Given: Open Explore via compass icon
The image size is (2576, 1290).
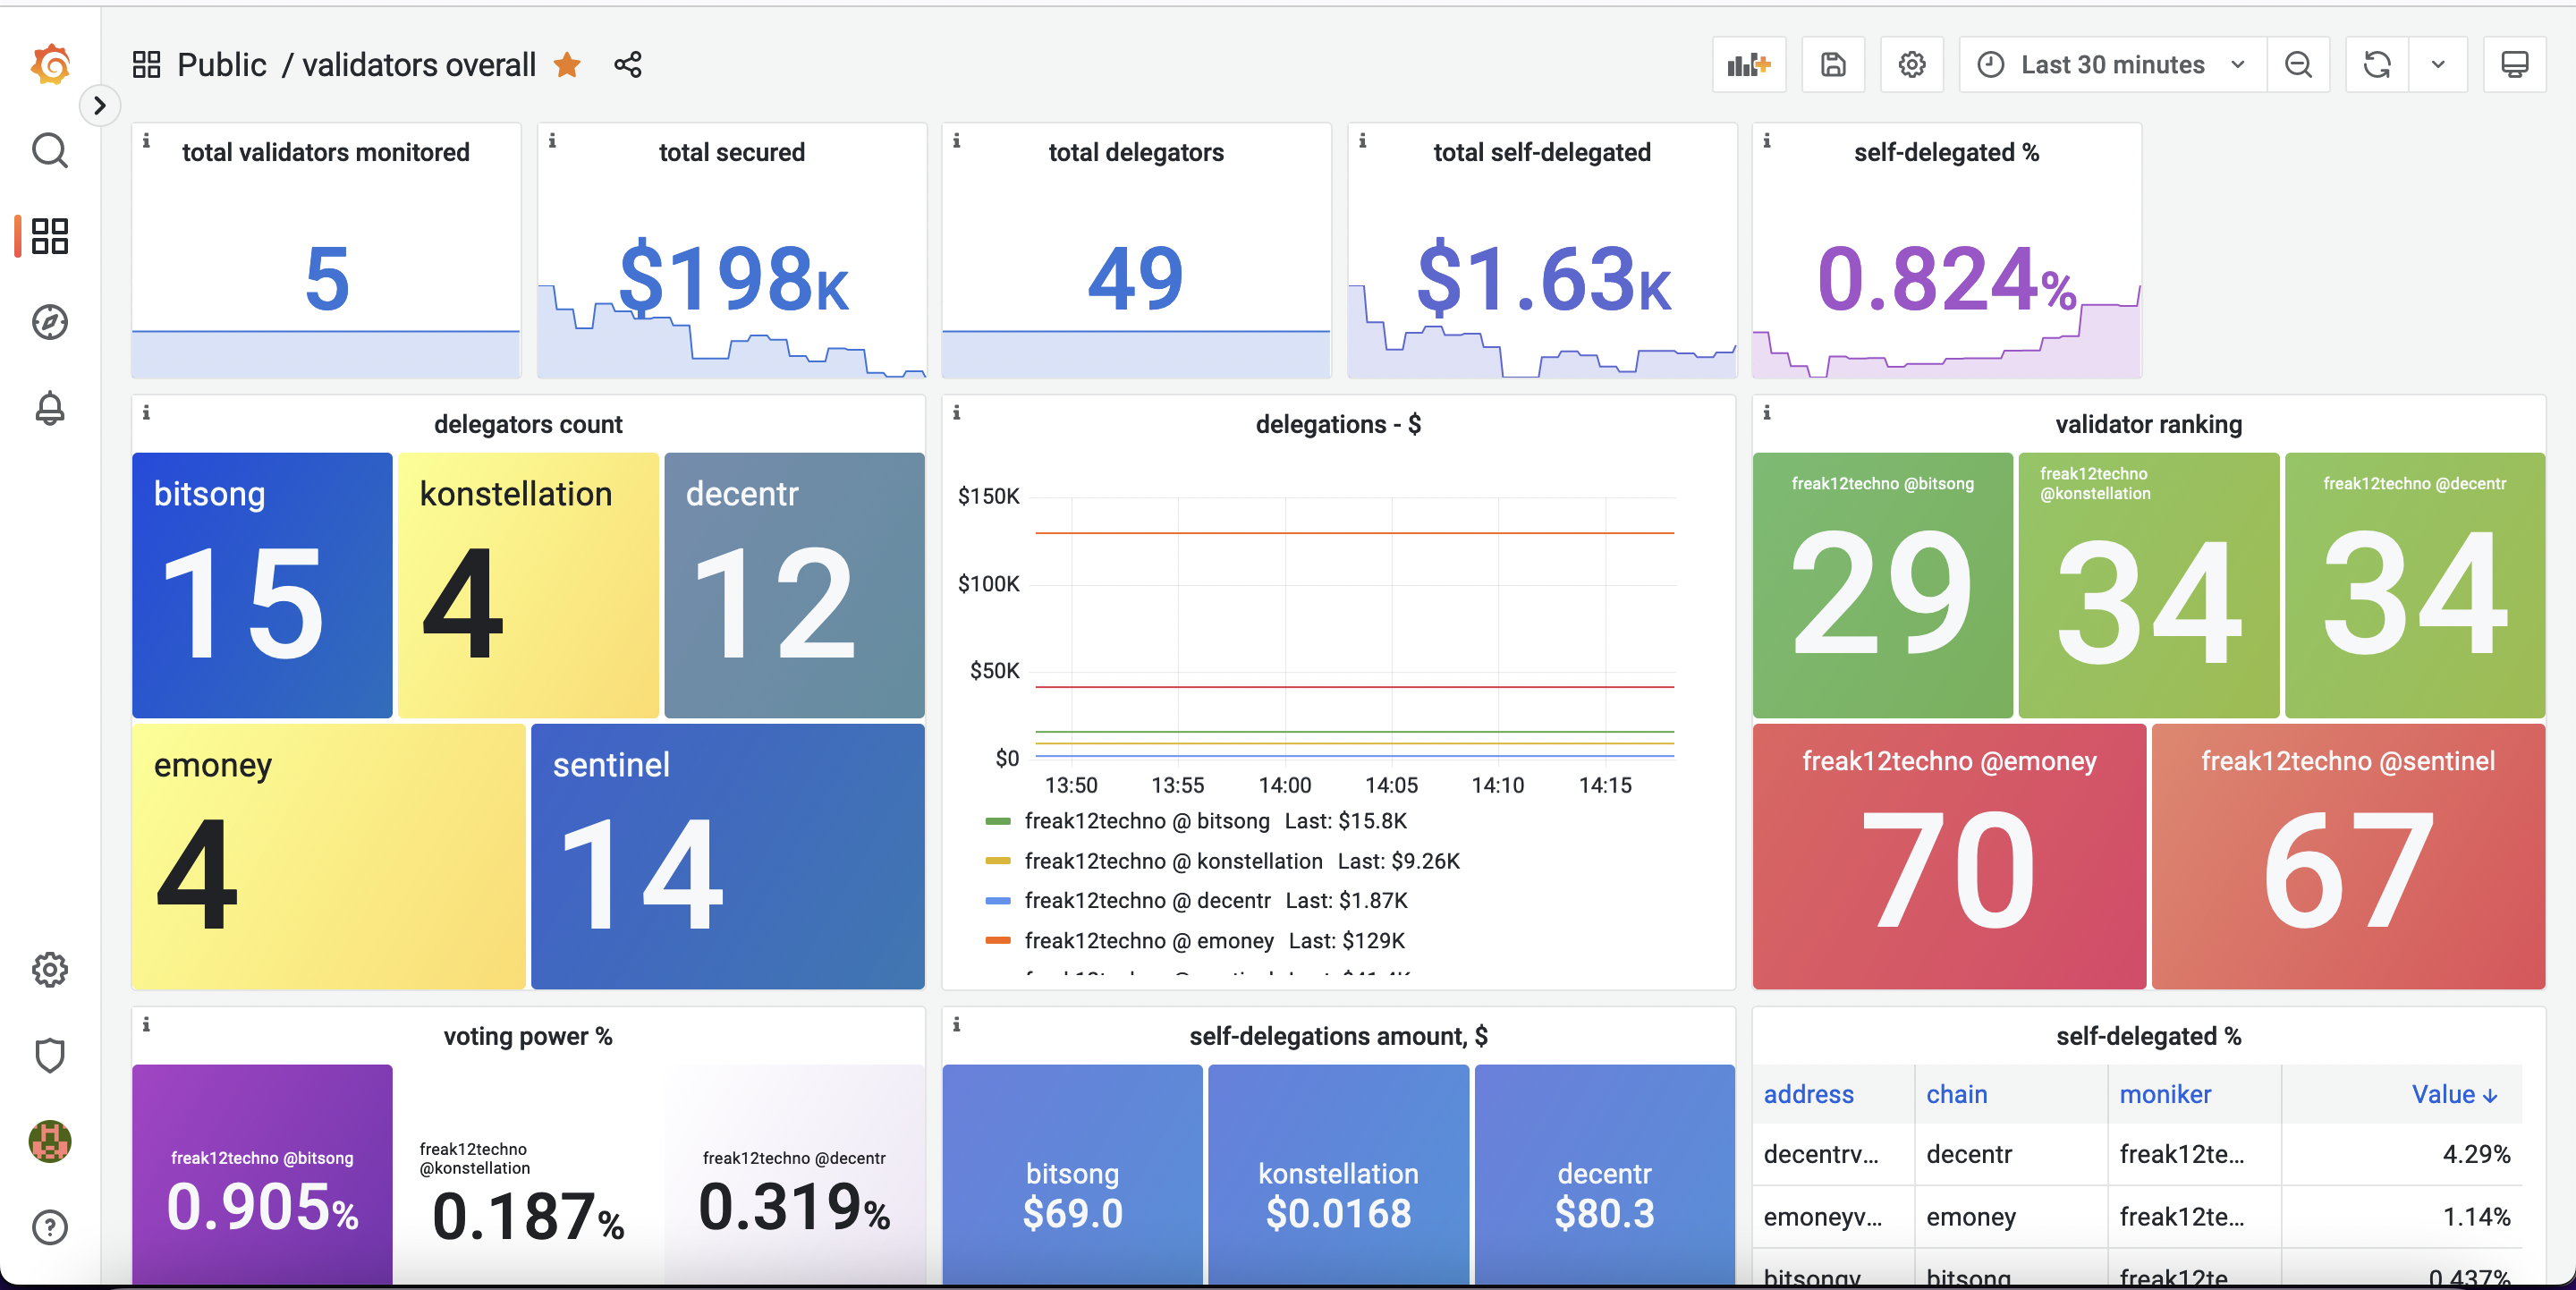Looking at the screenshot, I should pos(50,322).
